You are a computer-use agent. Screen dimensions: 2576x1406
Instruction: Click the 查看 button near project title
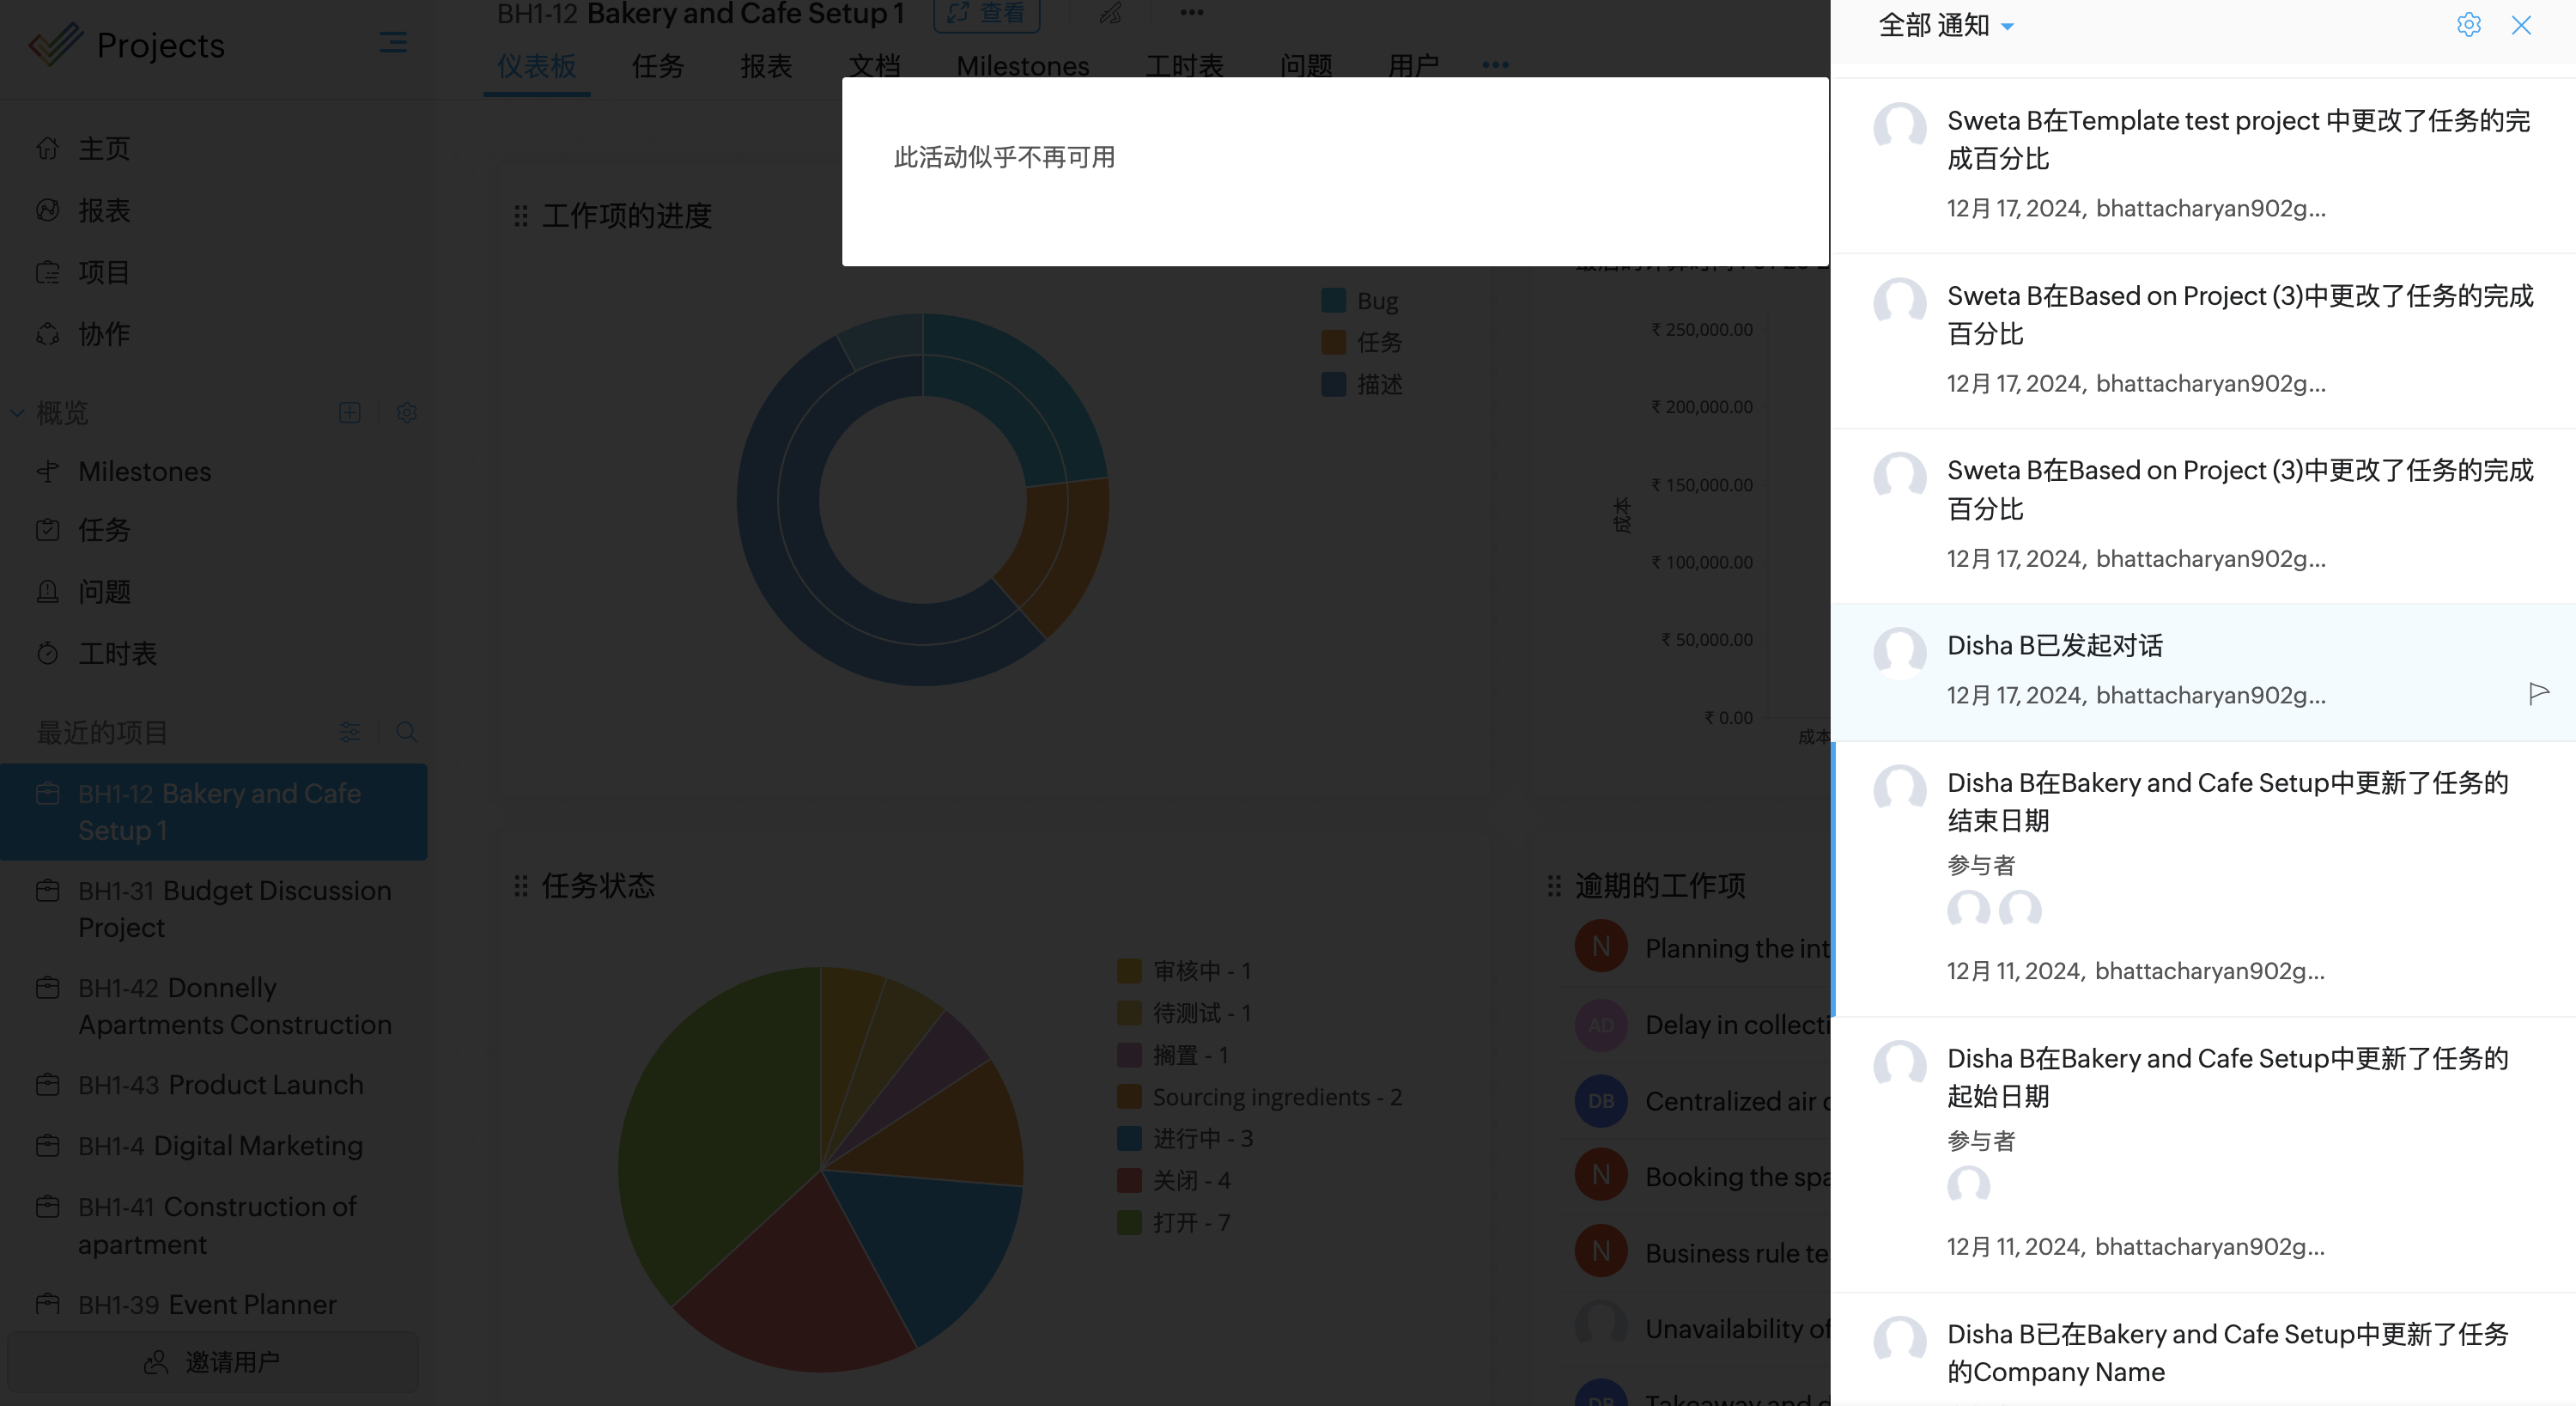coord(986,13)
